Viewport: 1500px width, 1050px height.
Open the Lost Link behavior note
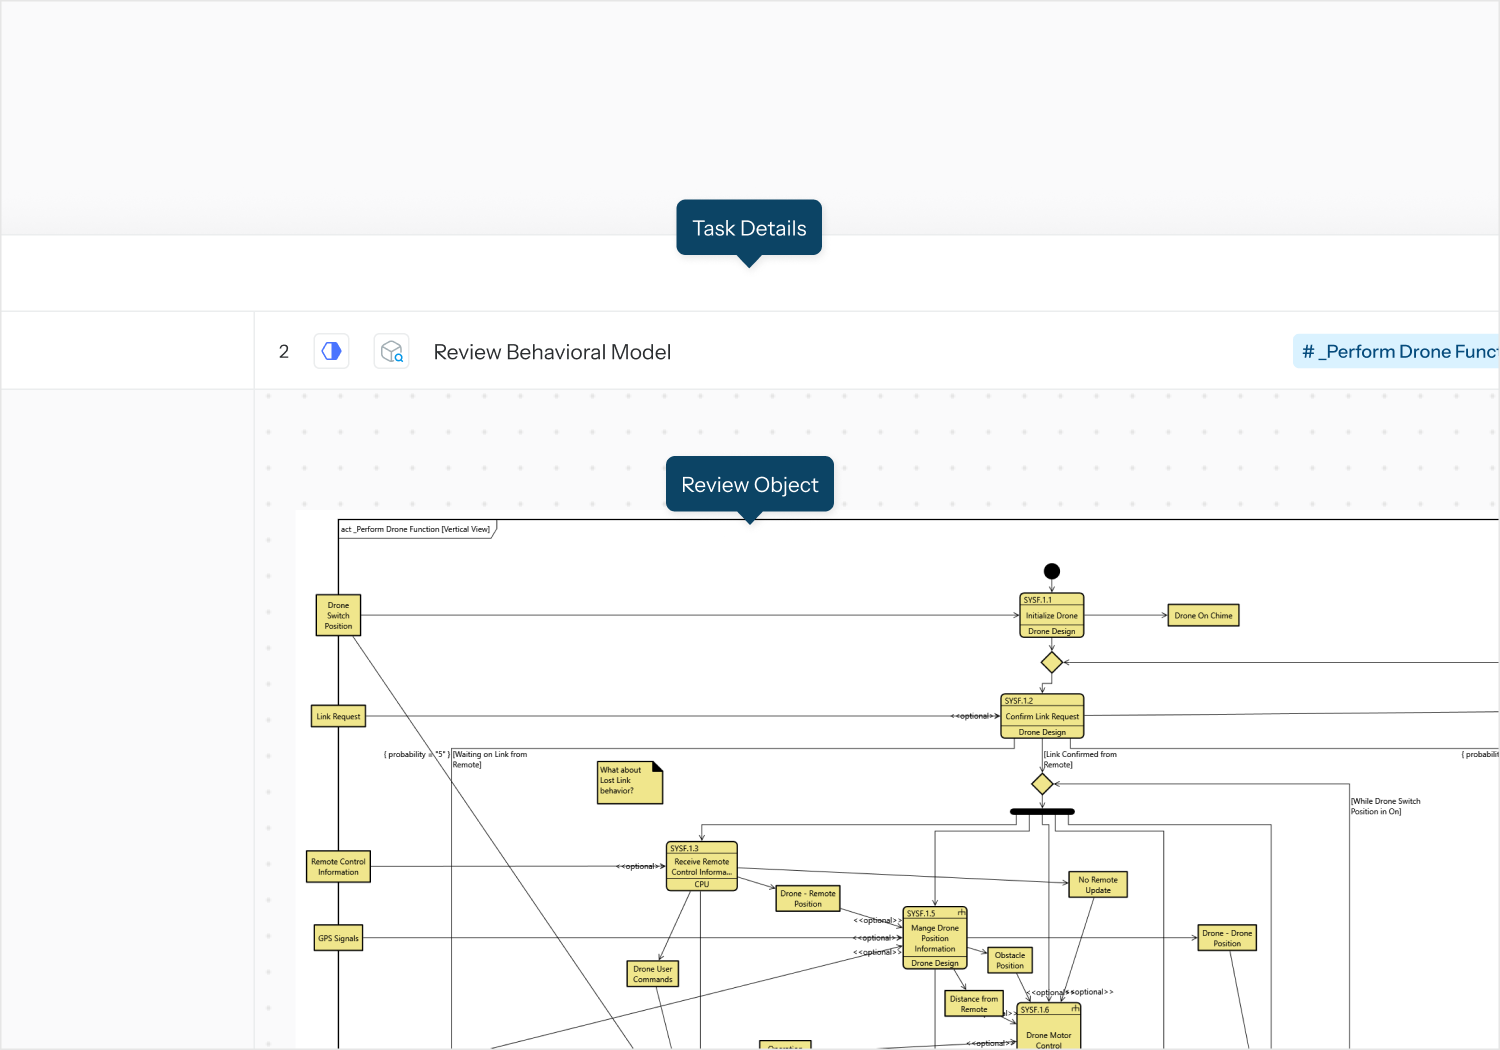(629, 782)
